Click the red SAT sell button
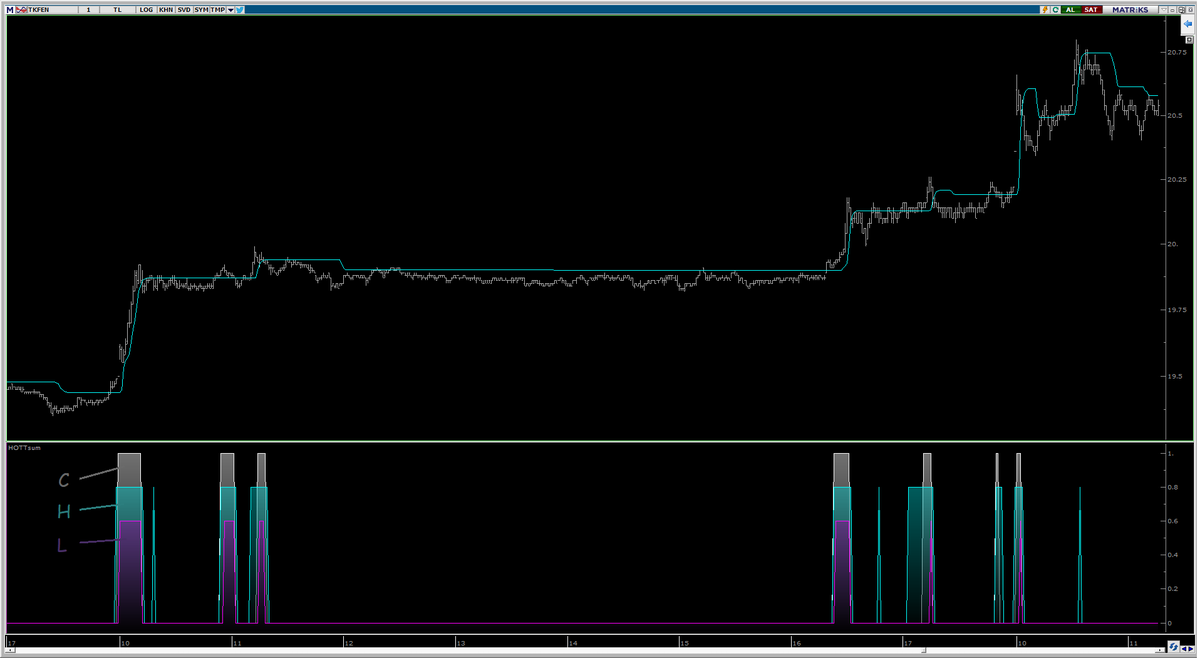This screenshot has height=658, width=1200. [1092, 10]
